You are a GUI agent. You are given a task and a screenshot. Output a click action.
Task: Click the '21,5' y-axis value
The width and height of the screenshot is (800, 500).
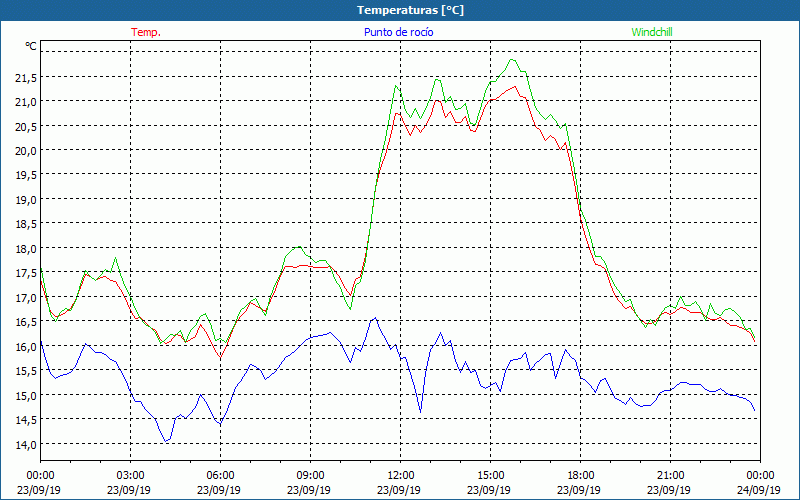click(x=26, y=78)
